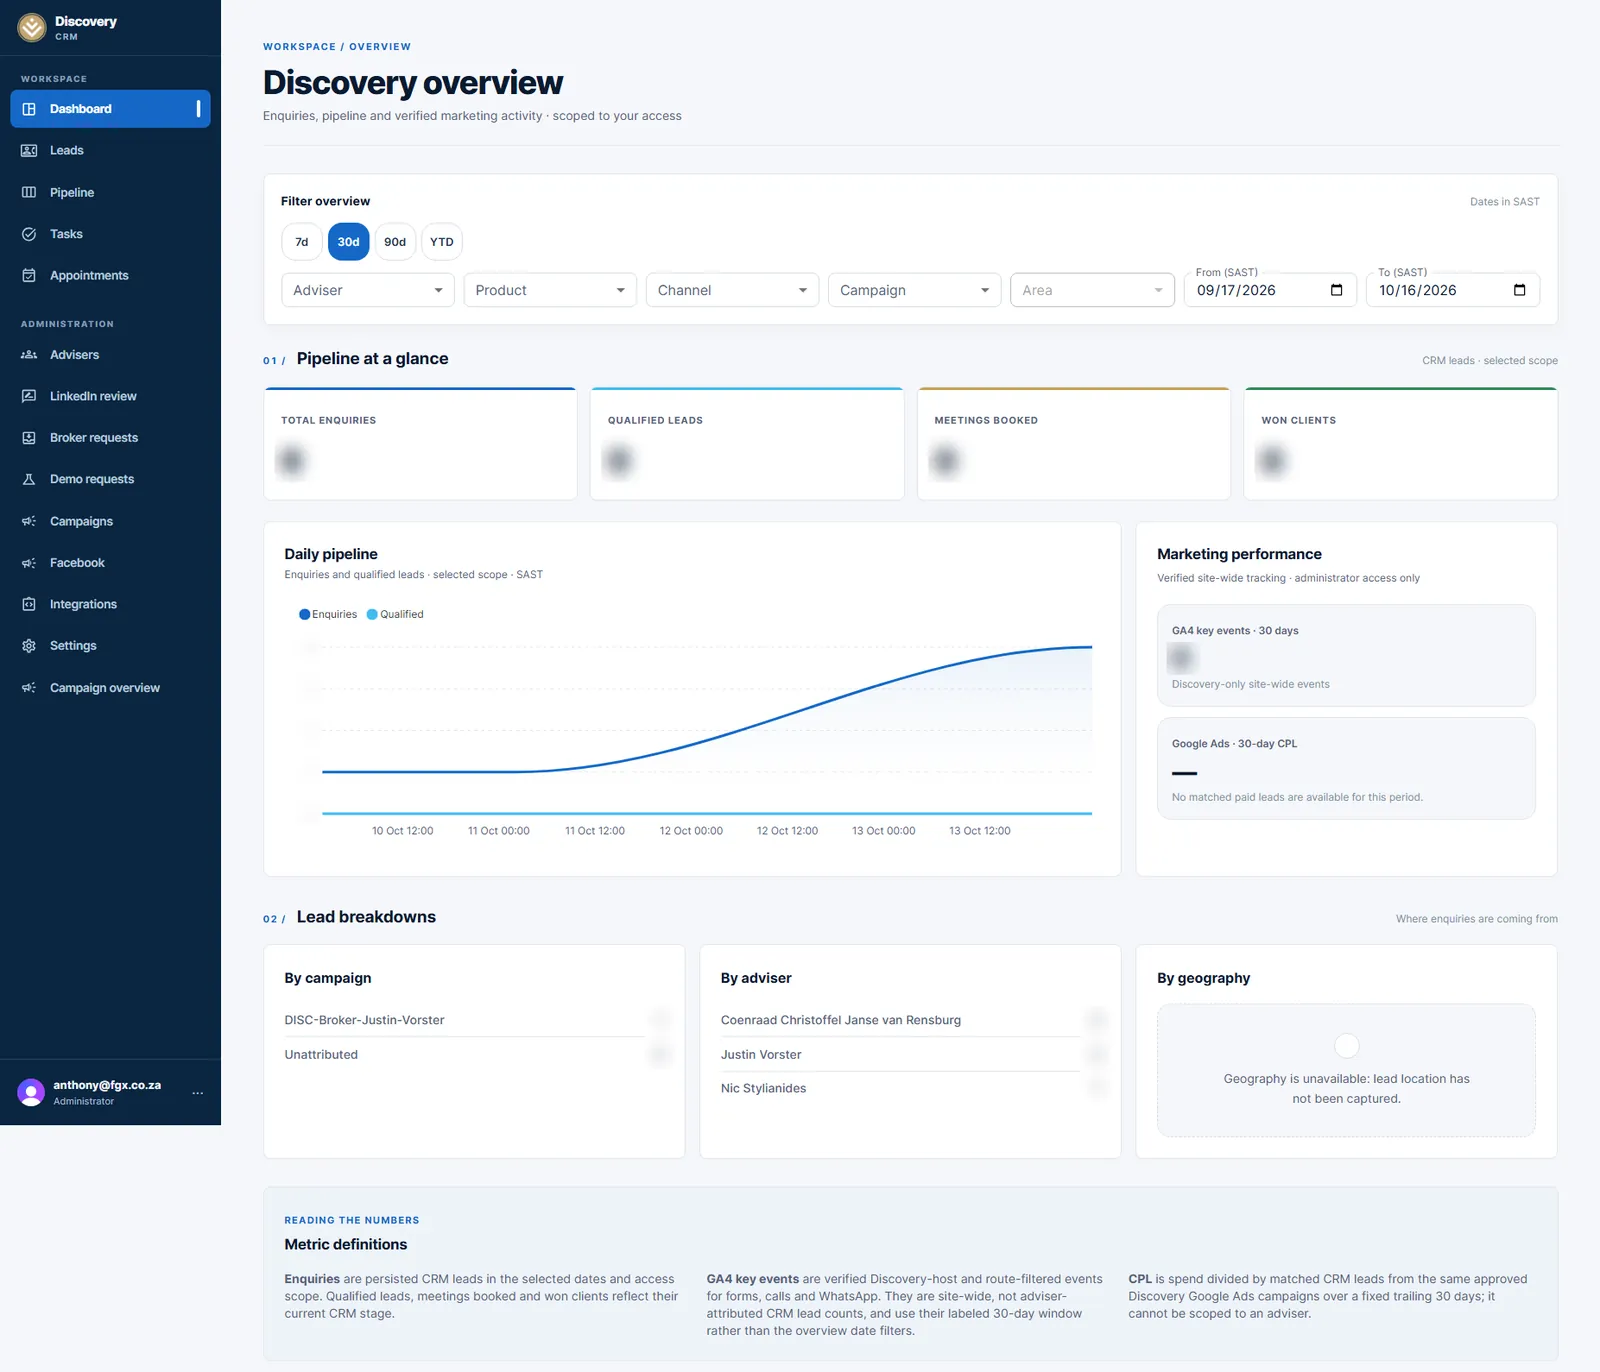Viewport: 1600px width, 1372px height.
Task: Open Demo requests via its flask icon
Action: pos(29,479)
